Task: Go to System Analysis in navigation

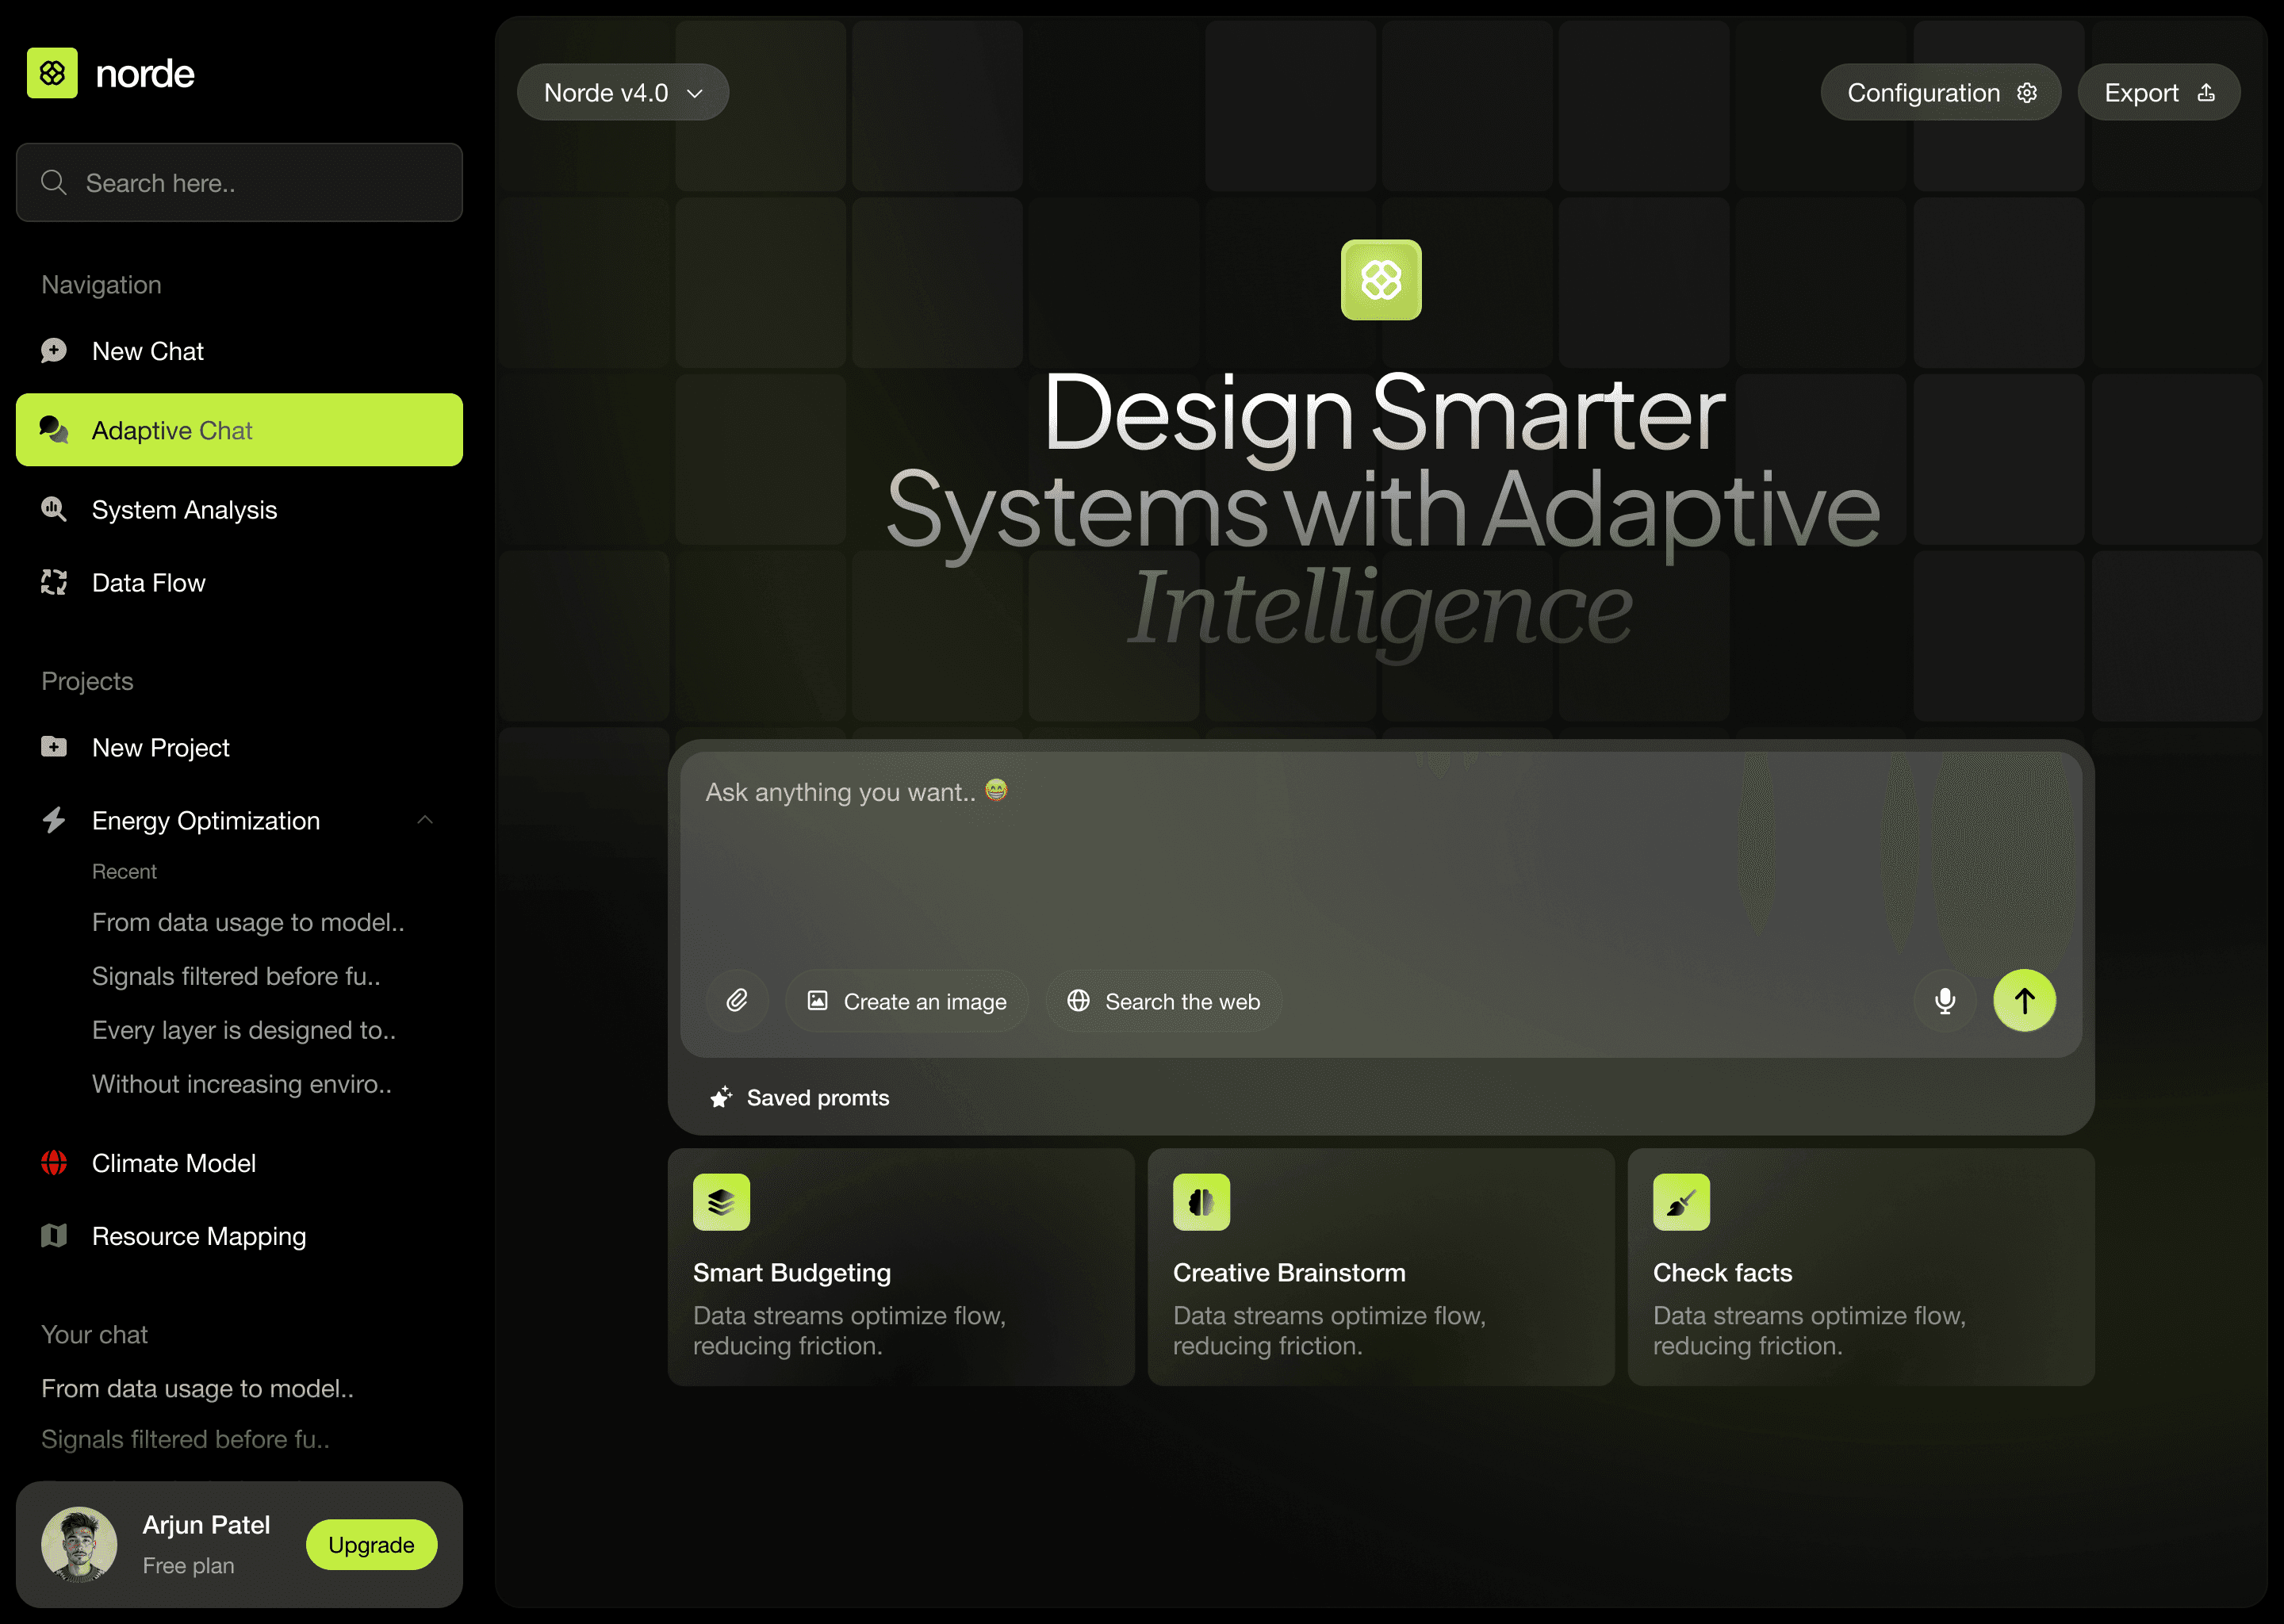Action: tap(184, 510)
